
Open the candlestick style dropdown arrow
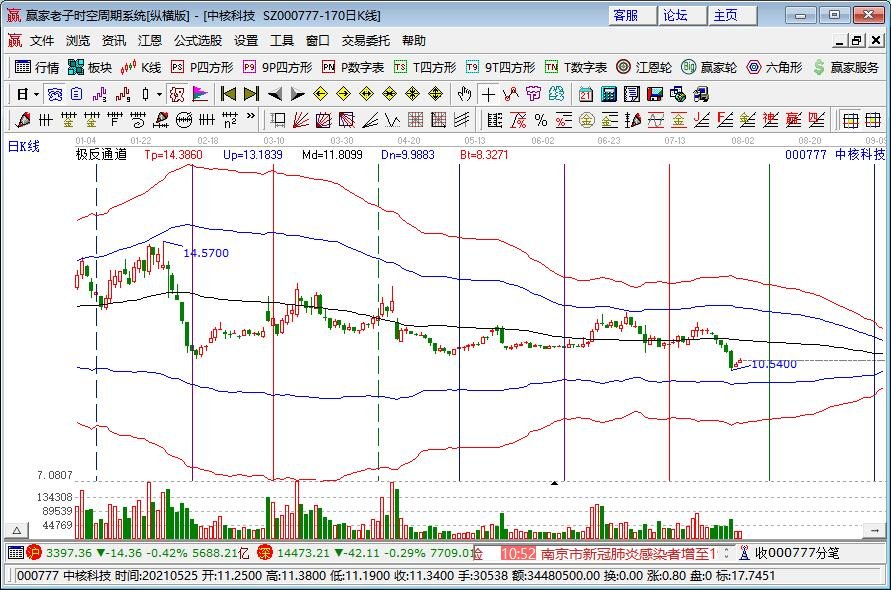159,94
